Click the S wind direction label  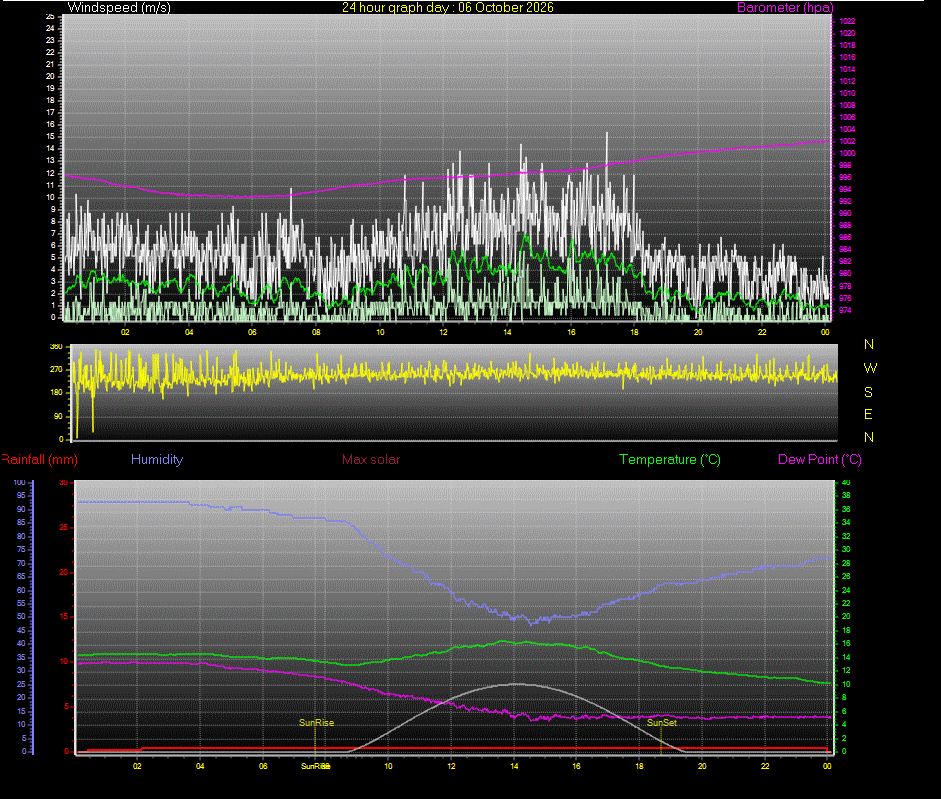868,392
